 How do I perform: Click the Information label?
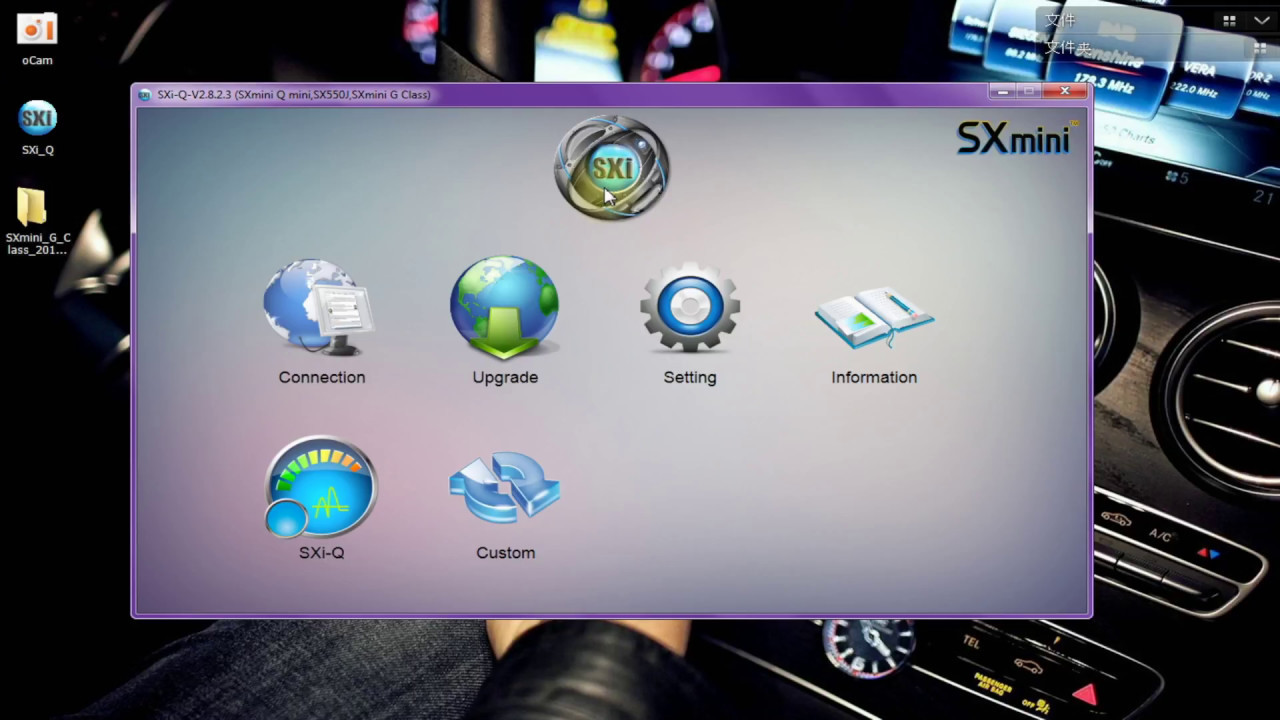[x=874, y=377]
